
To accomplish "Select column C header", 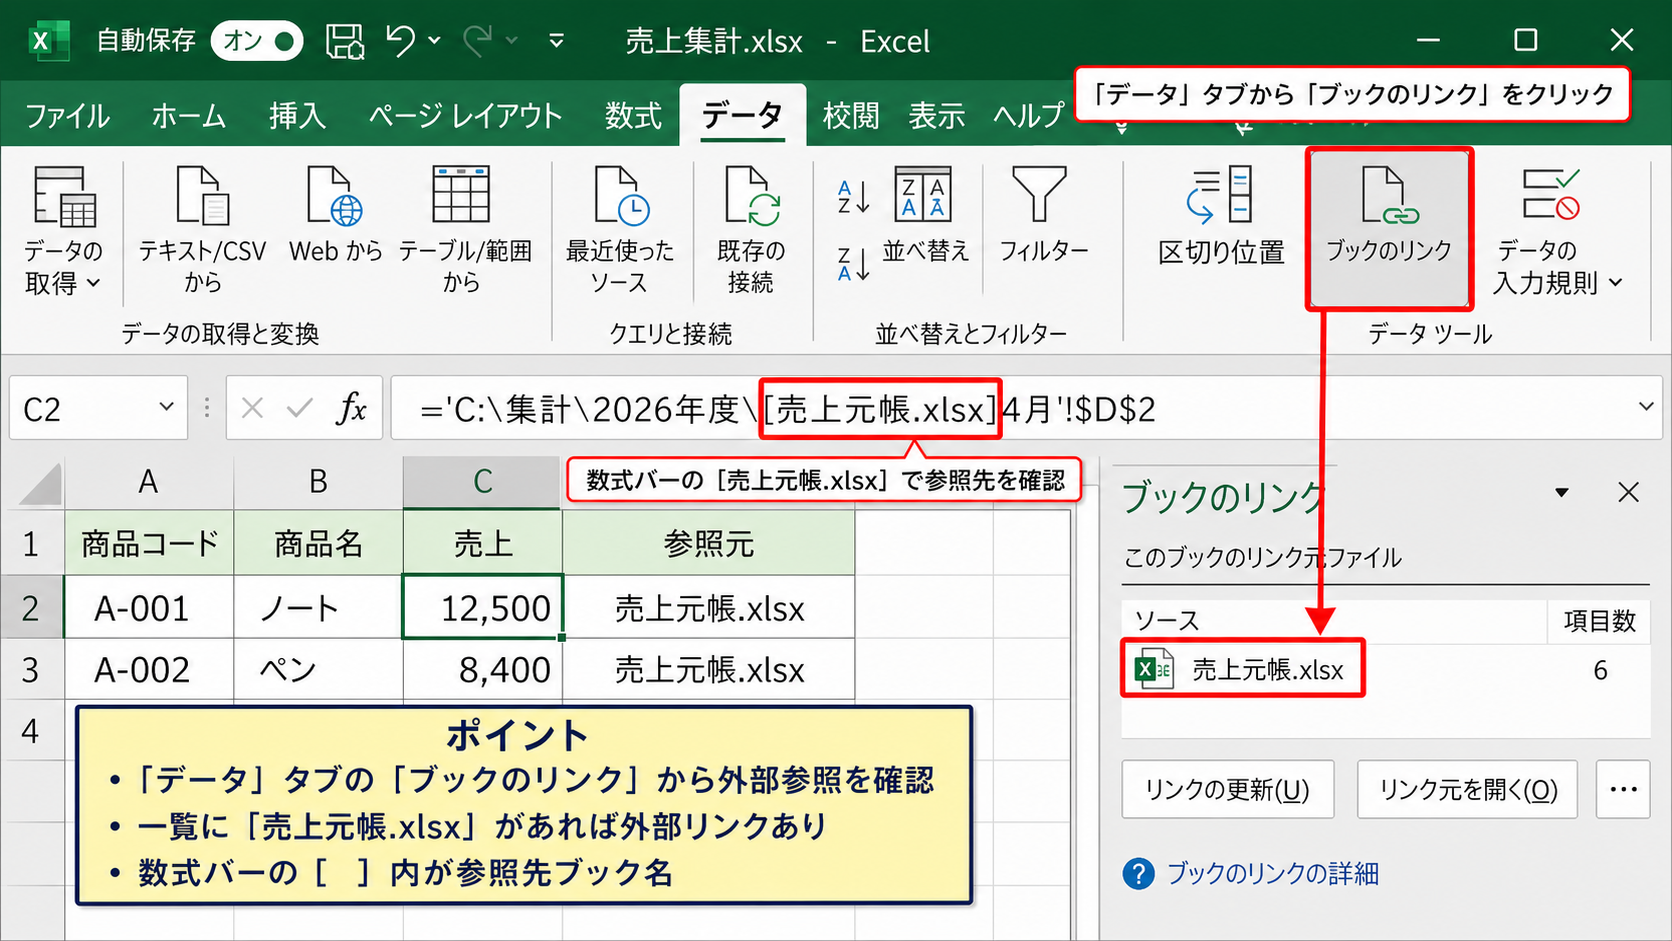I will pyautogui.click(x=482, y=483).
